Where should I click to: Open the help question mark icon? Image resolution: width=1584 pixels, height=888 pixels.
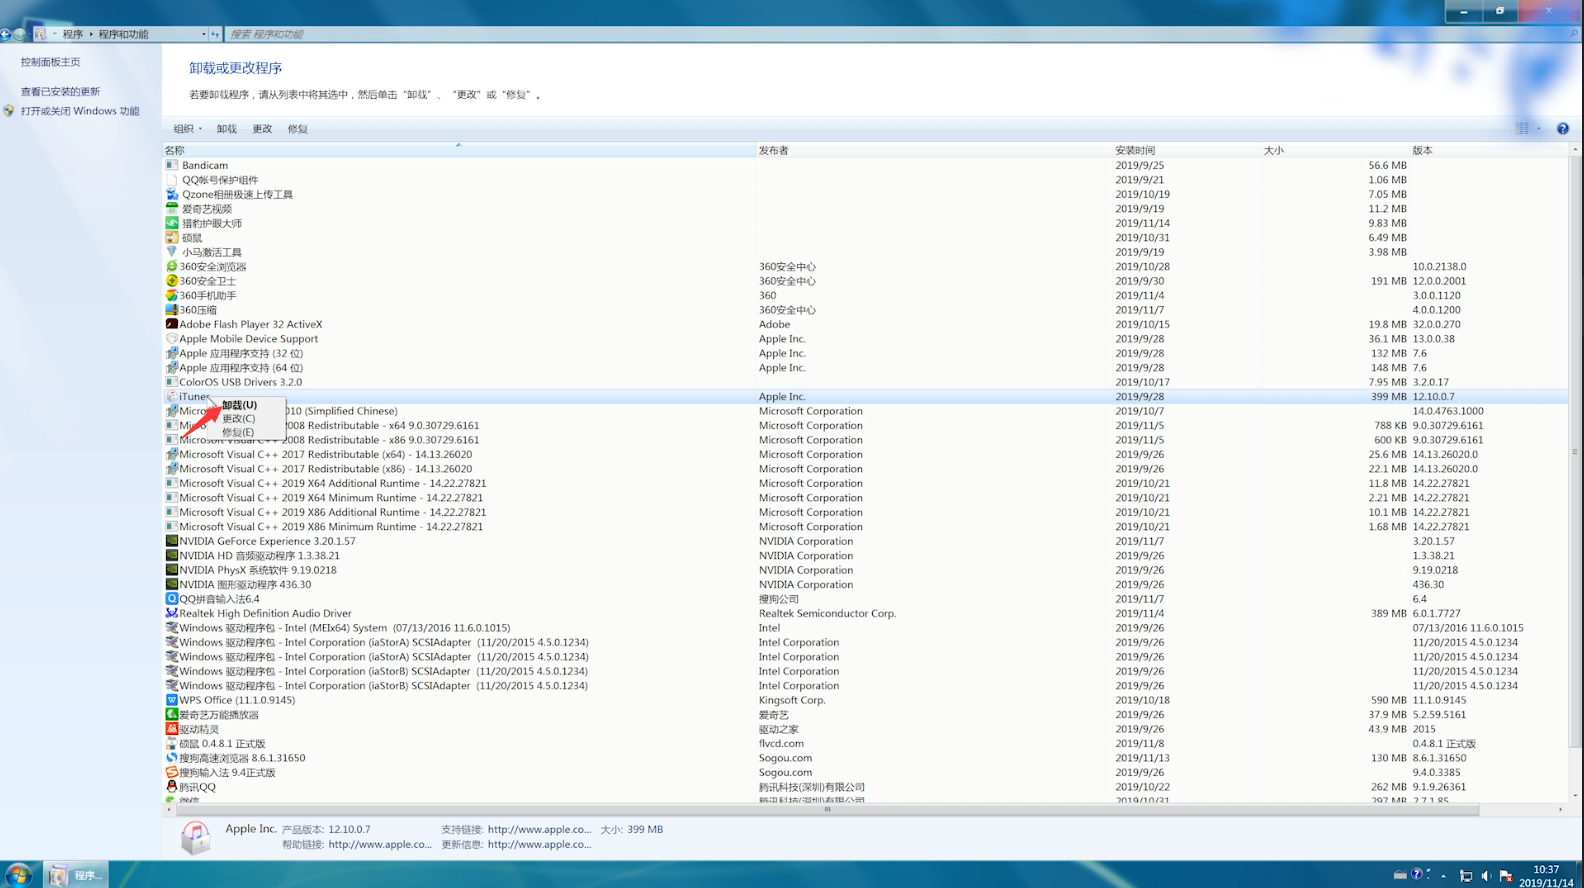tap(1562, 128)
